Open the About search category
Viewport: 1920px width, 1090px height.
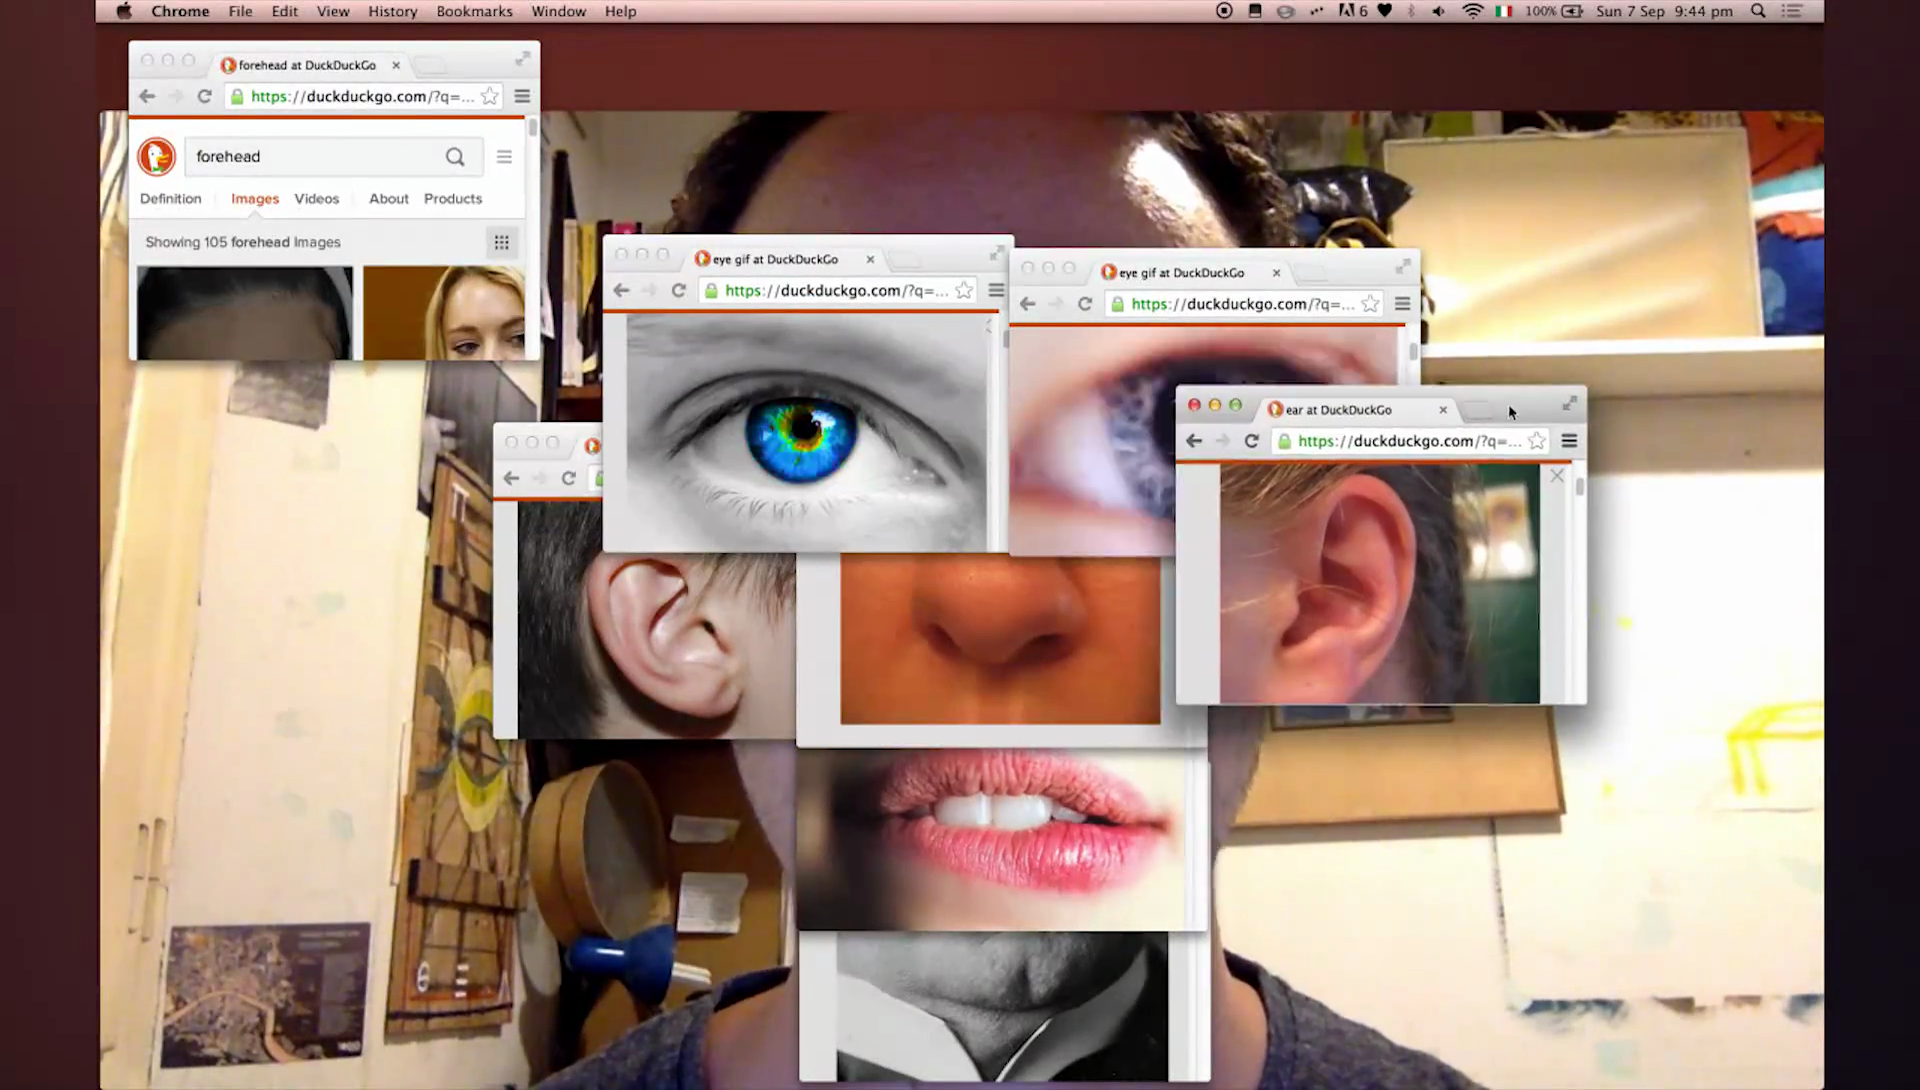pyautogui.click(x=388, y=199)
